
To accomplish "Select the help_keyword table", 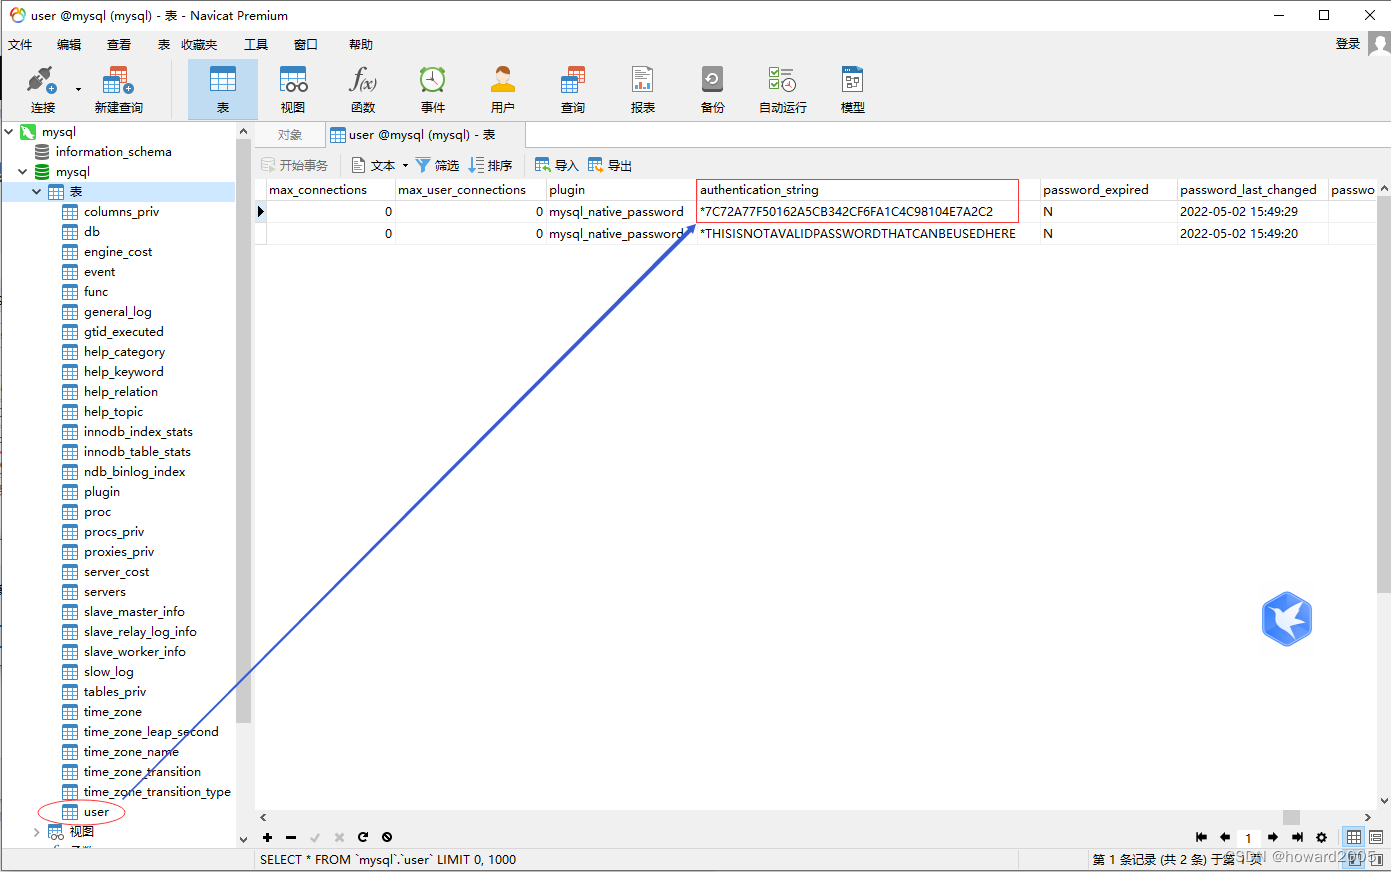I will point(123,371).
